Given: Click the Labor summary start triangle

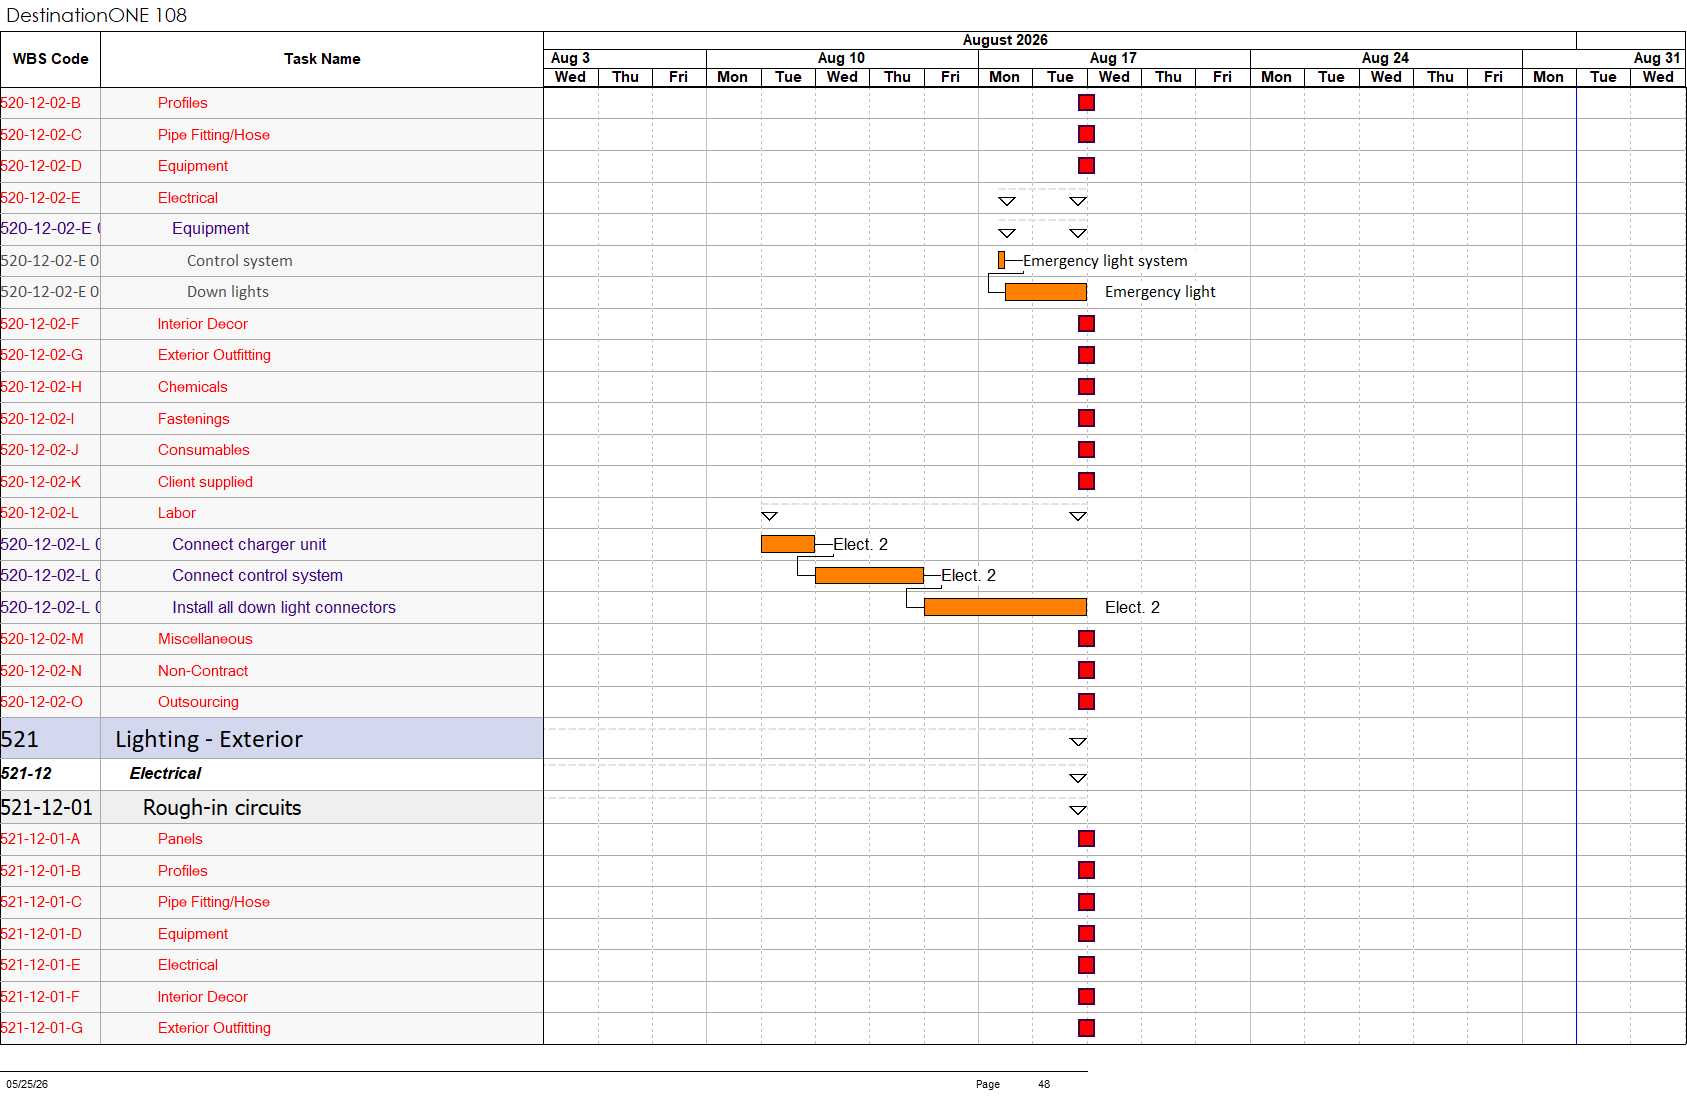Looking at the screenshot, I should pos(769,516).
